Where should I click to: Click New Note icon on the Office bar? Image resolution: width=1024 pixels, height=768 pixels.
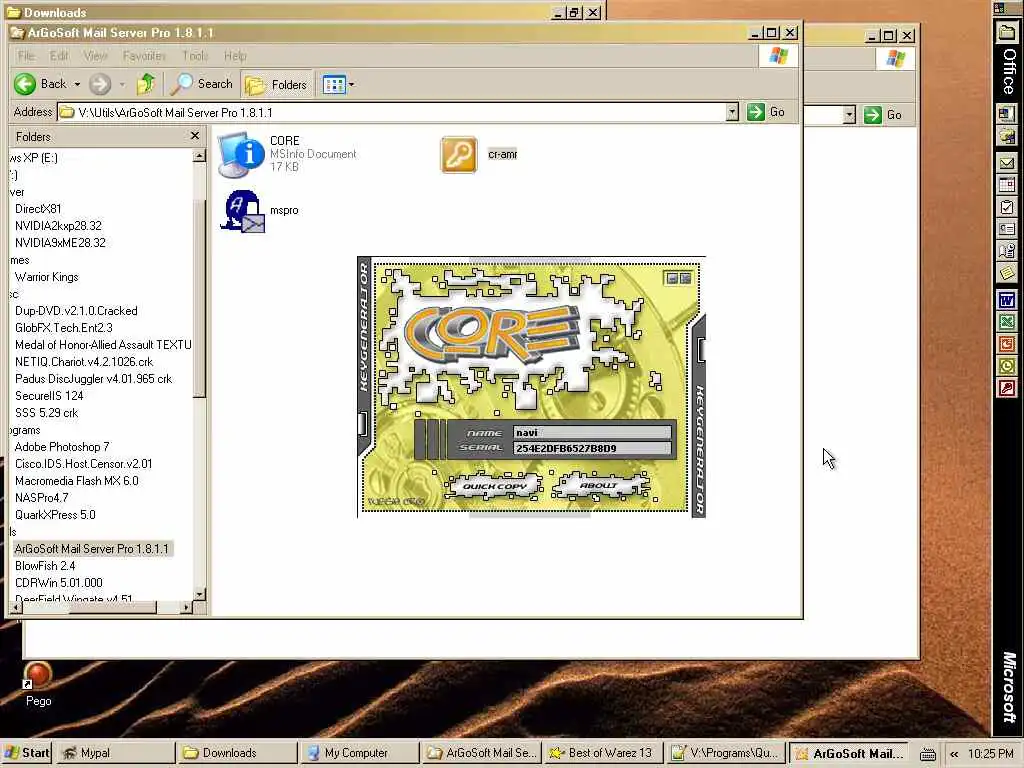click(1007, 273)
